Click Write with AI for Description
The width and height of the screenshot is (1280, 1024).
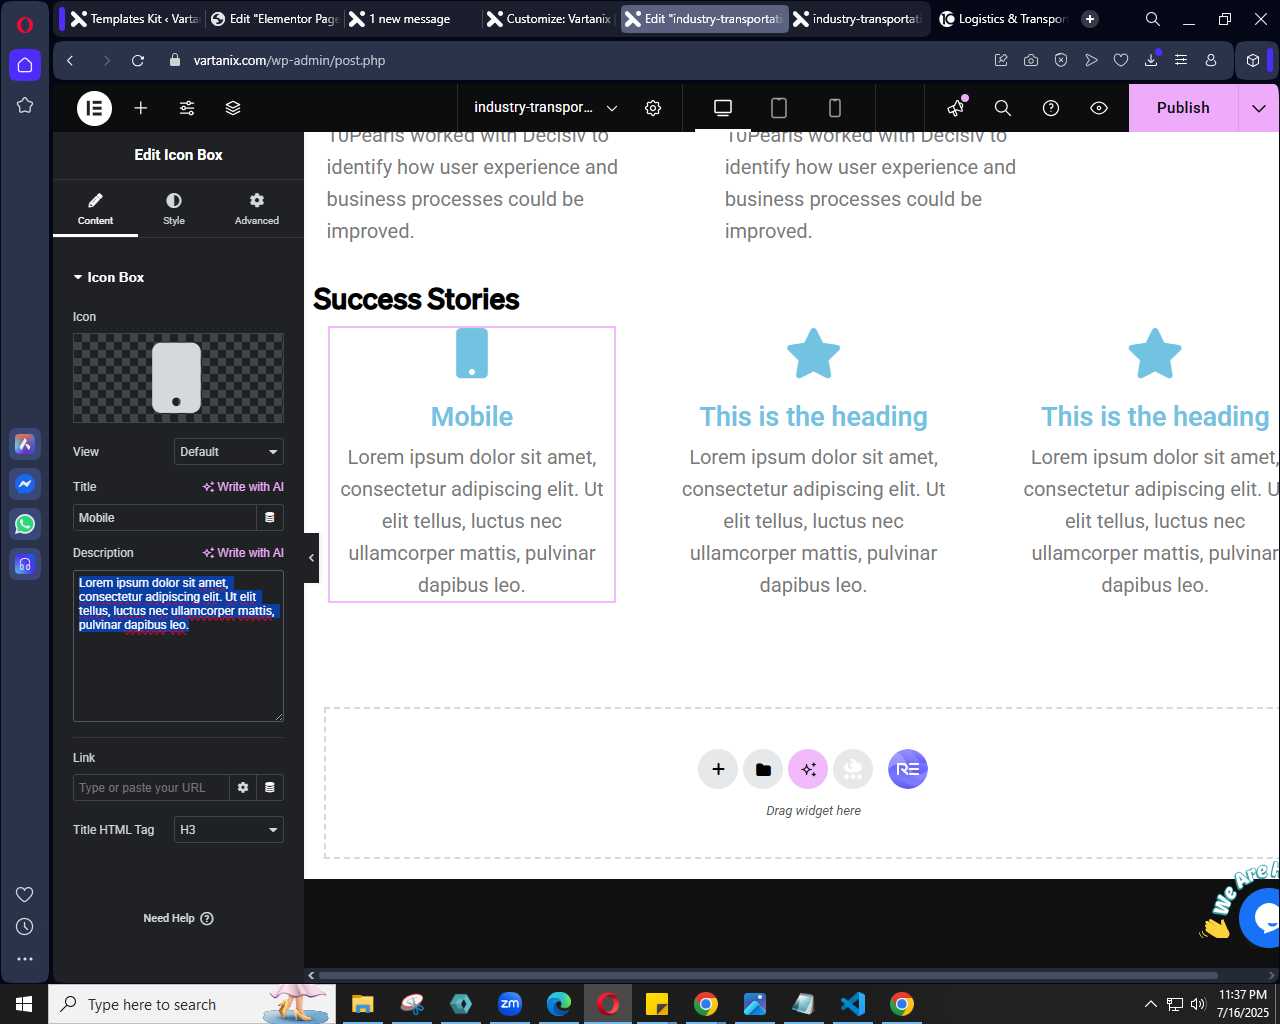tap(243, 553)
